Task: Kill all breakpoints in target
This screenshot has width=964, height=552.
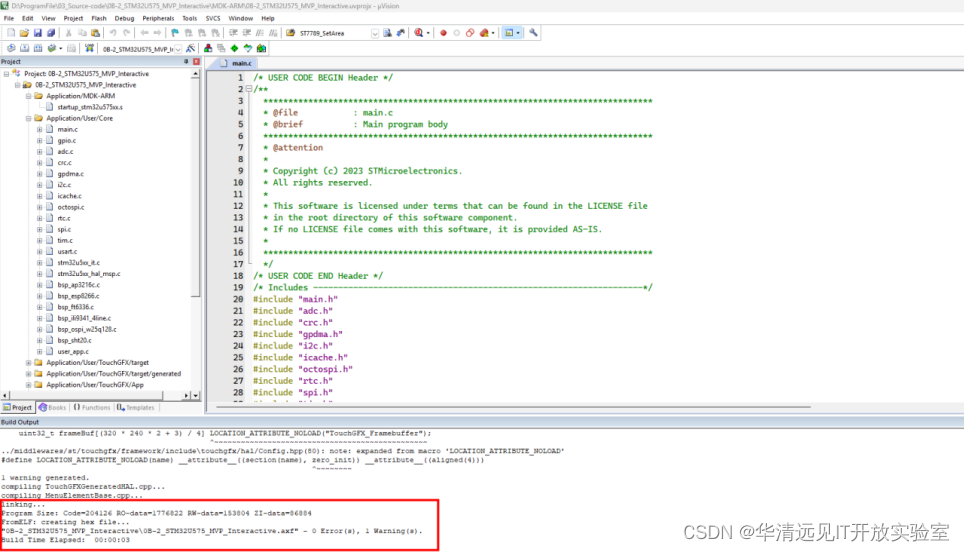Action: 484,33
